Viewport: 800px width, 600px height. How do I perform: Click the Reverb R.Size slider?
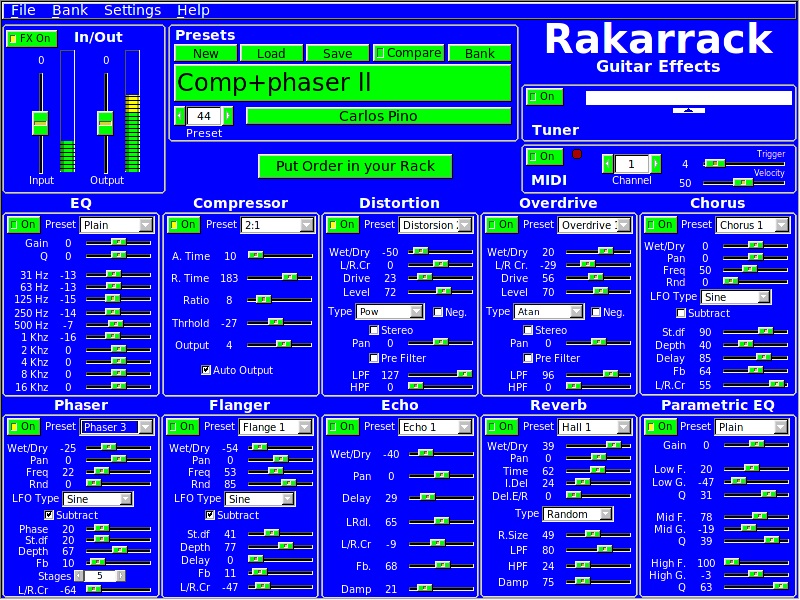click(x=598, y=535)
